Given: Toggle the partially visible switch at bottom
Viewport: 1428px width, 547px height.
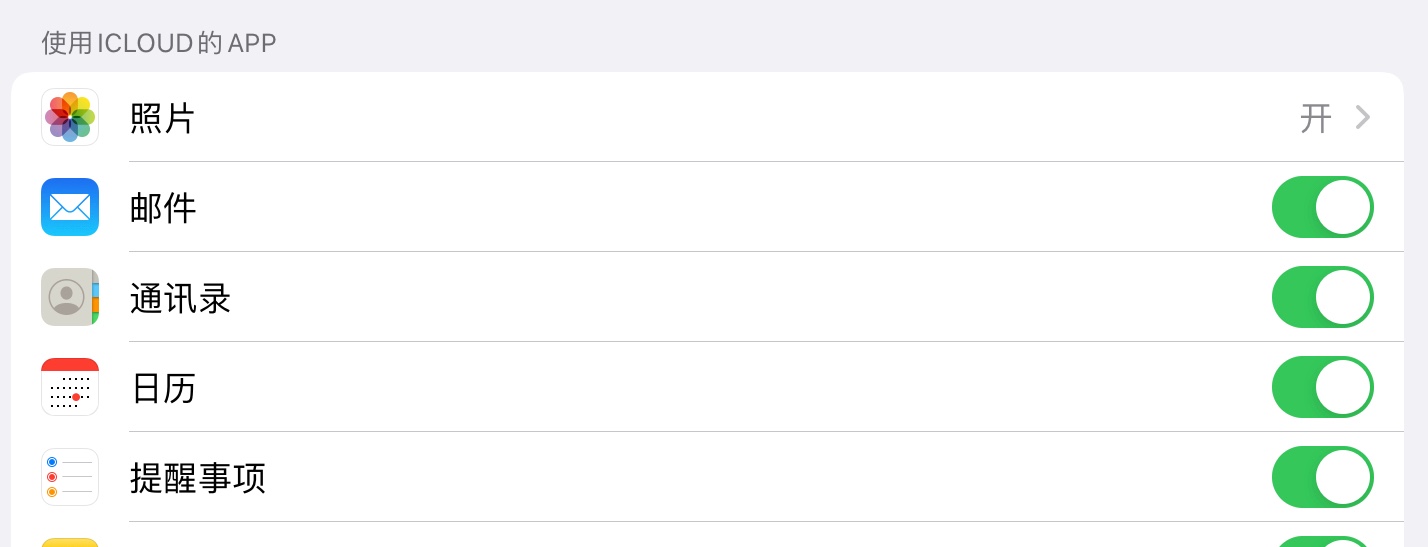Looking at the screenshot, I should pyautogui.click(x=1322, y=542).
